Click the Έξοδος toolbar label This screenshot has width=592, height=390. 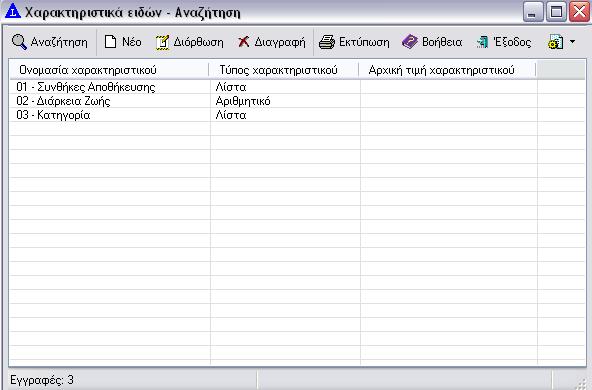[512, 42]
